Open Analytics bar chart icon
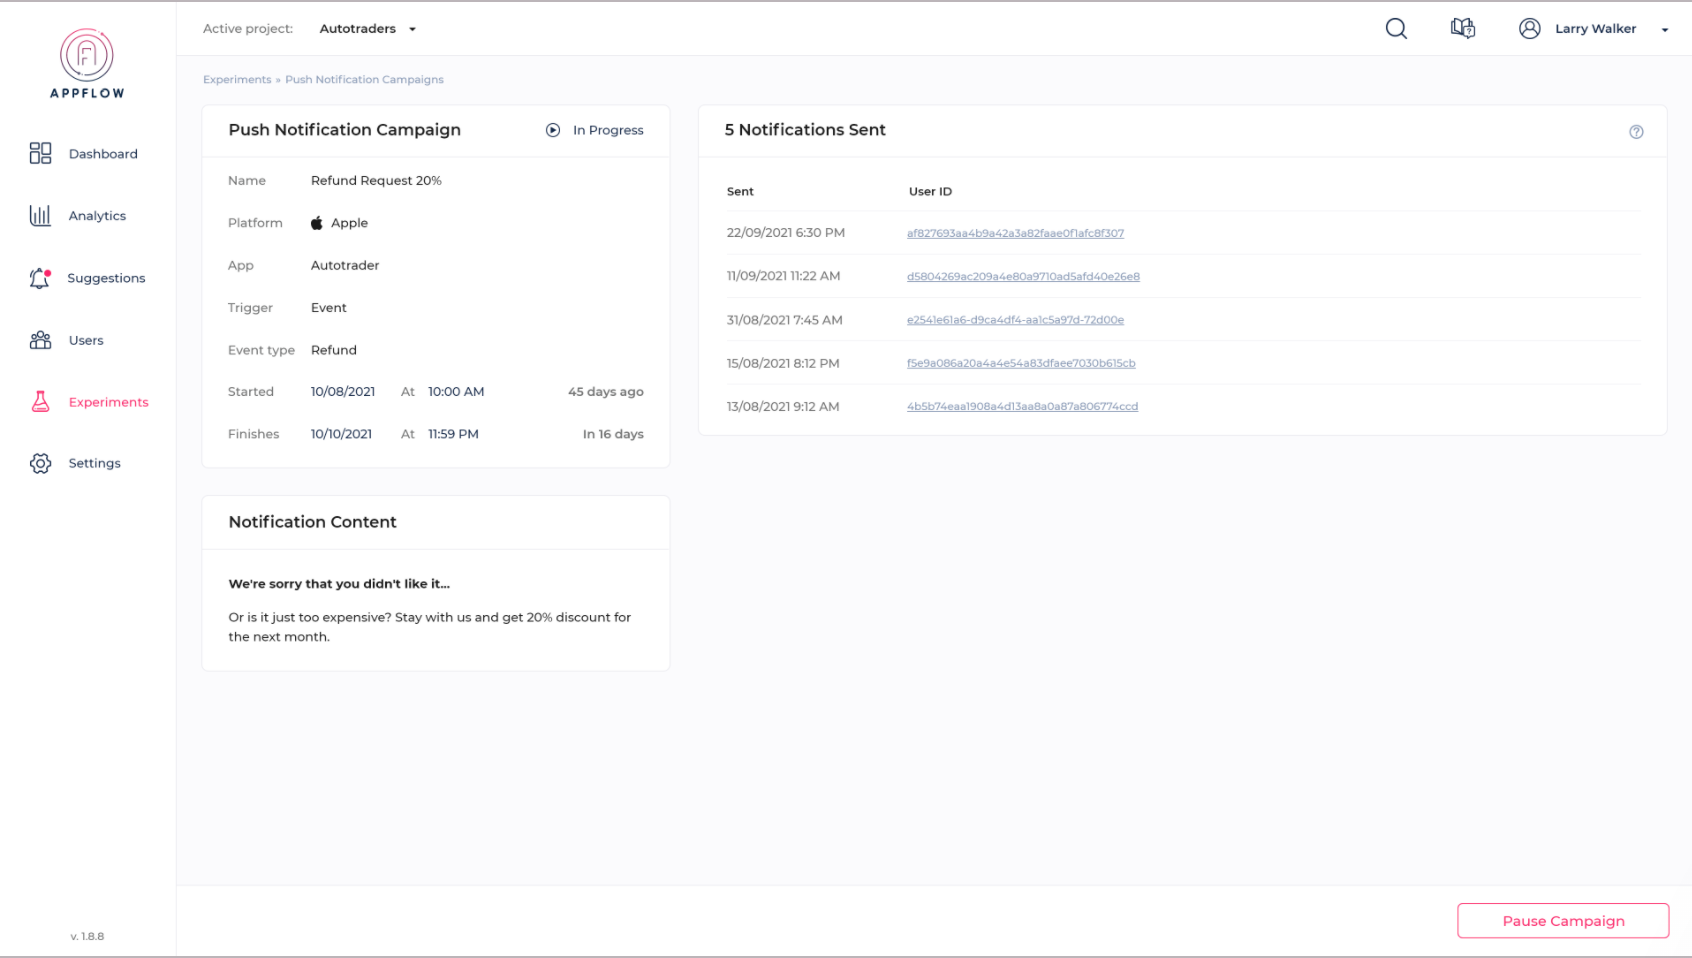This screenshot has height=958, width=1692. click(40, 215)
